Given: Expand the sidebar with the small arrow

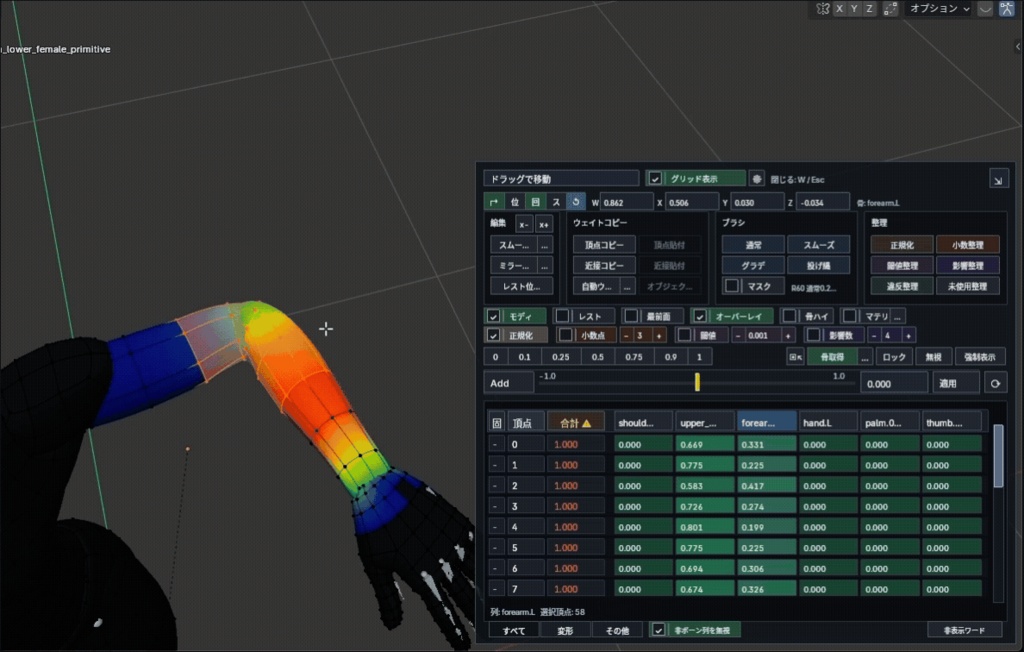Looking at the screenshot, I should 1018,46.
